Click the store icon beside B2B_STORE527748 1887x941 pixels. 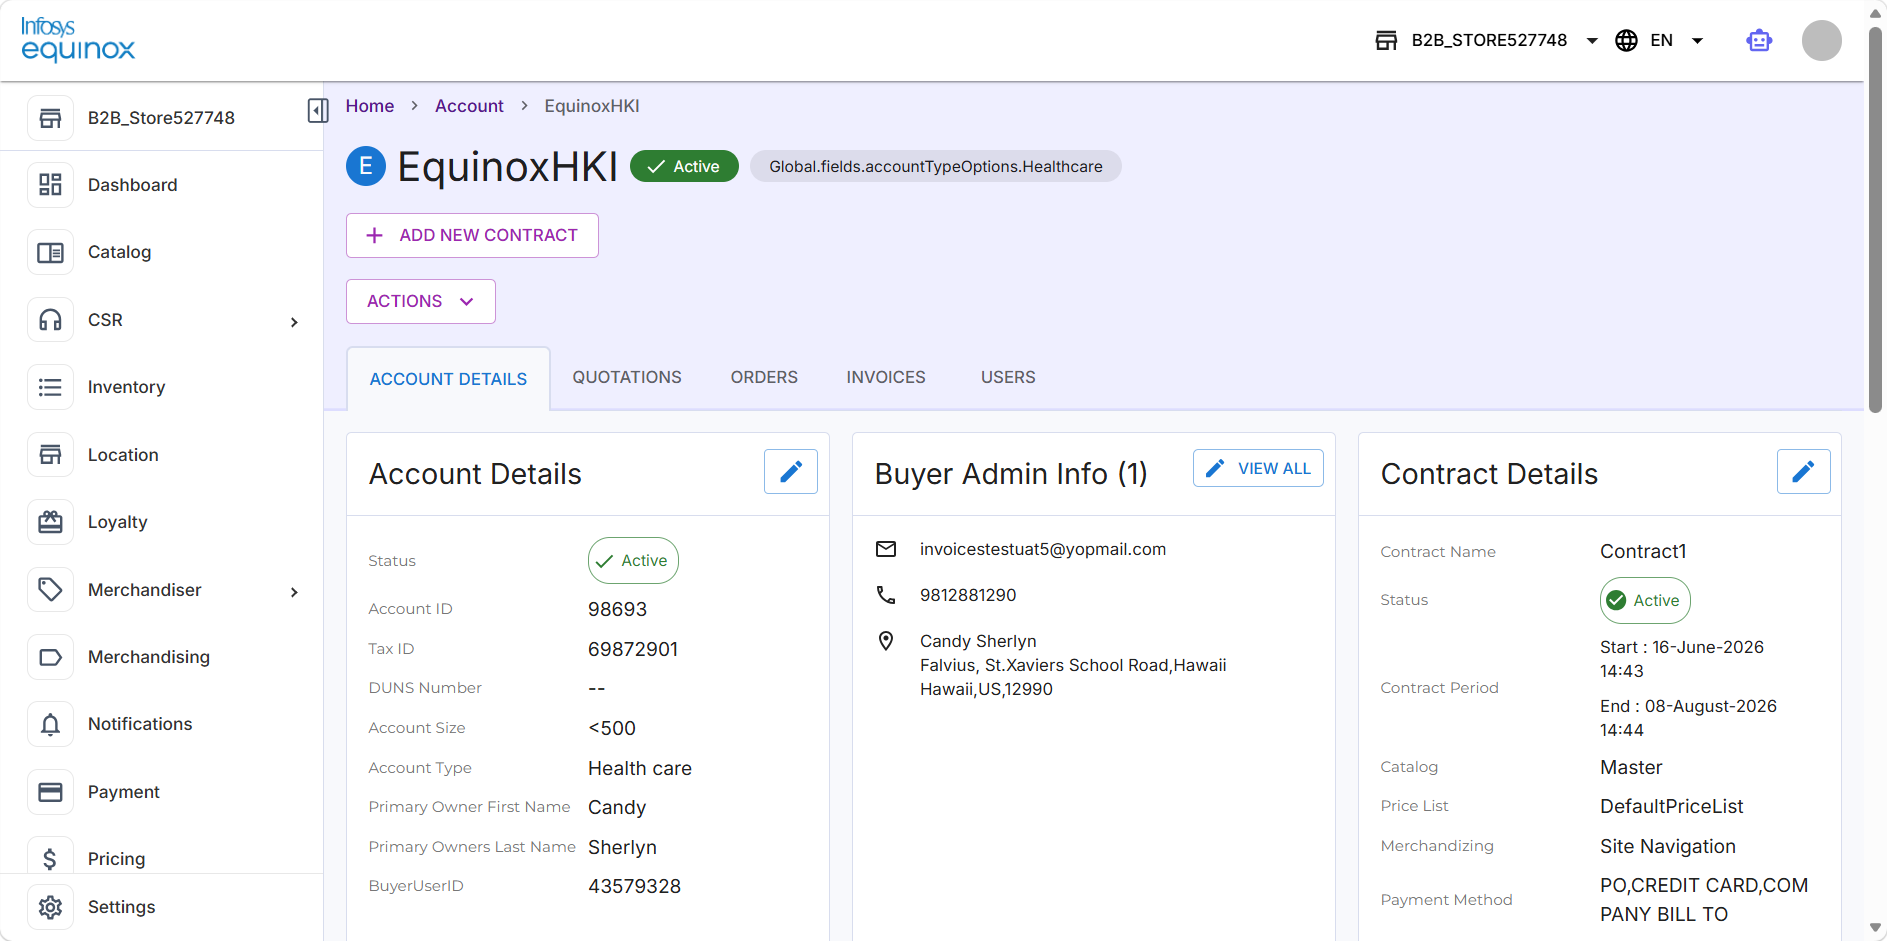(1386, 41)
